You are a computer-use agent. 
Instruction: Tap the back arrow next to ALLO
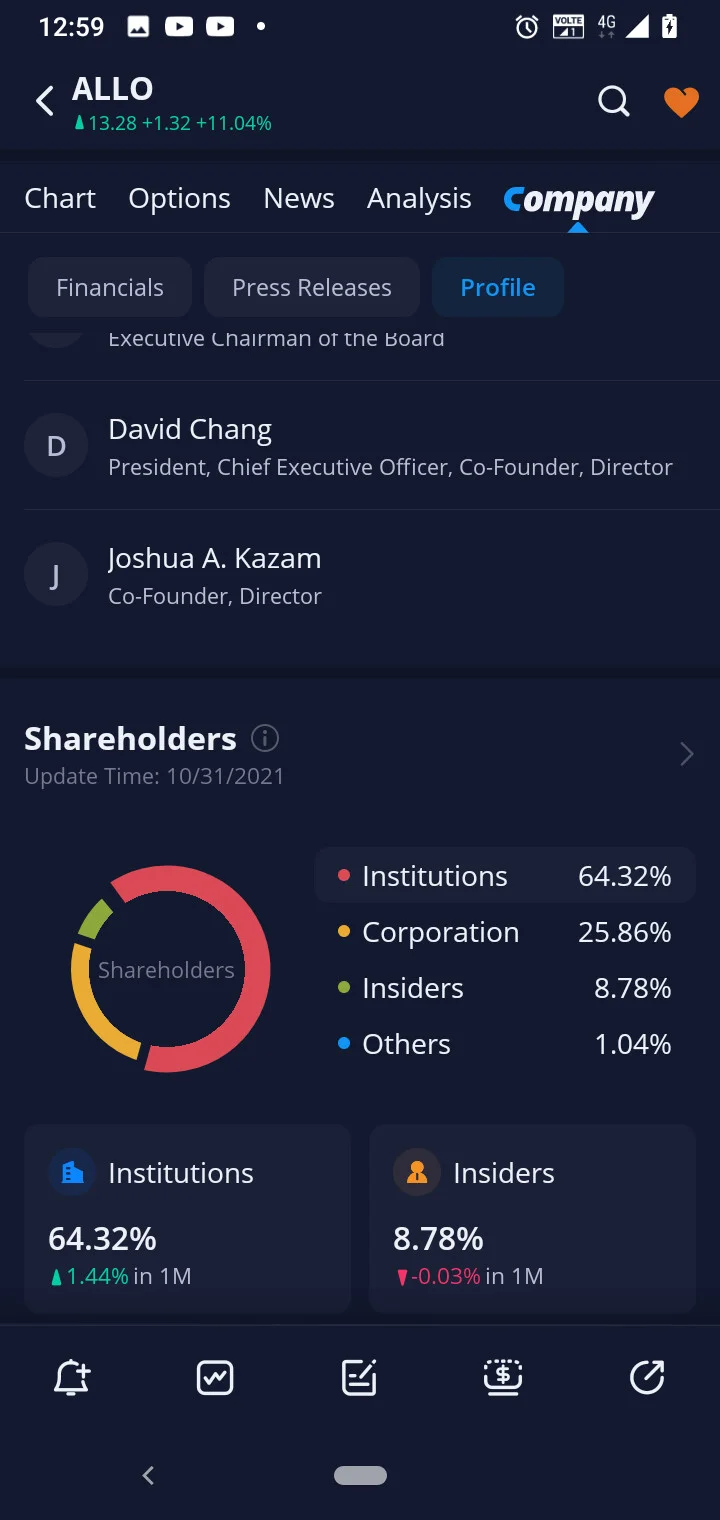click(x=45, y=101)
